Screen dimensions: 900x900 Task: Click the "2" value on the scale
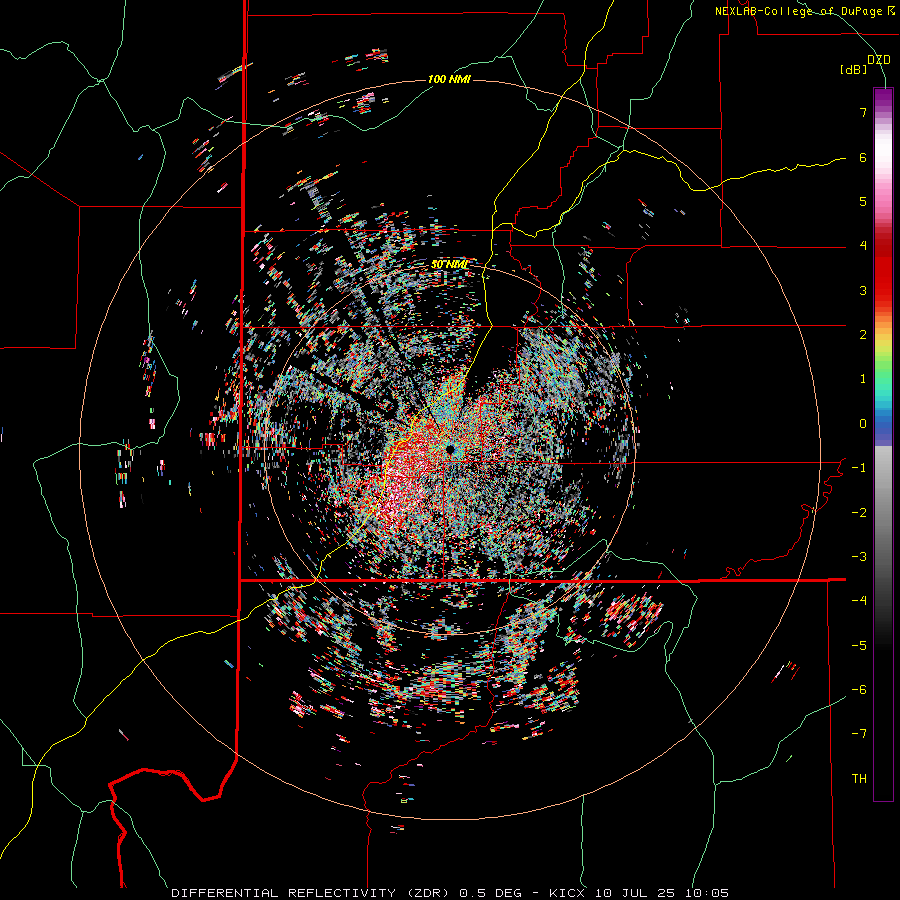pos(863,335)
